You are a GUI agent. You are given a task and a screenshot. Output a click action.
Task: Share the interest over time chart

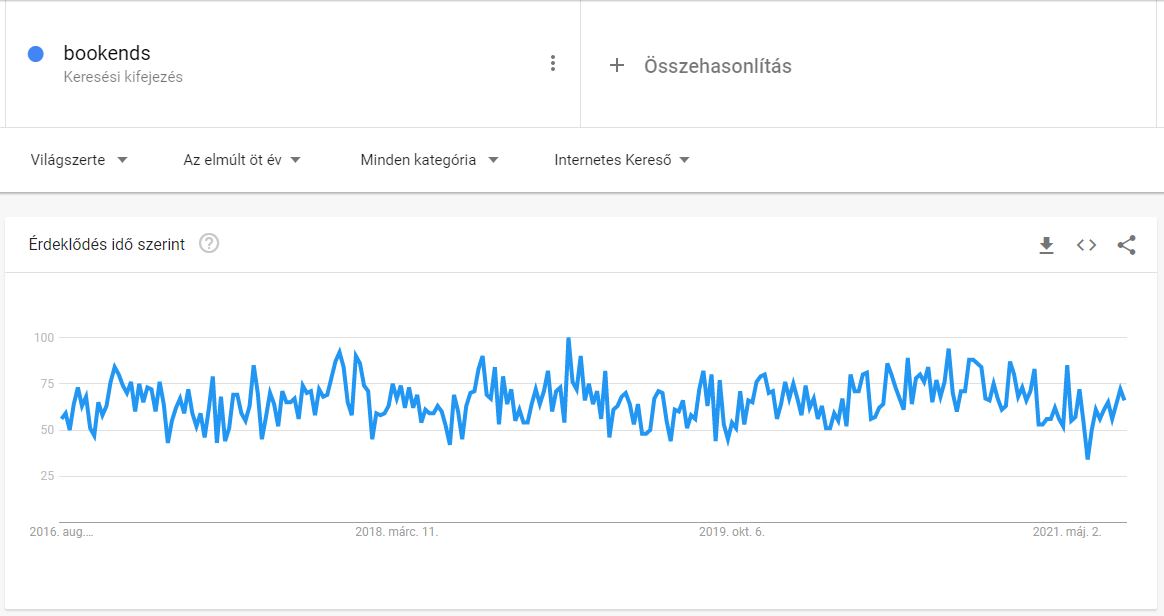pyautogui.click(x=1126, y=245)
